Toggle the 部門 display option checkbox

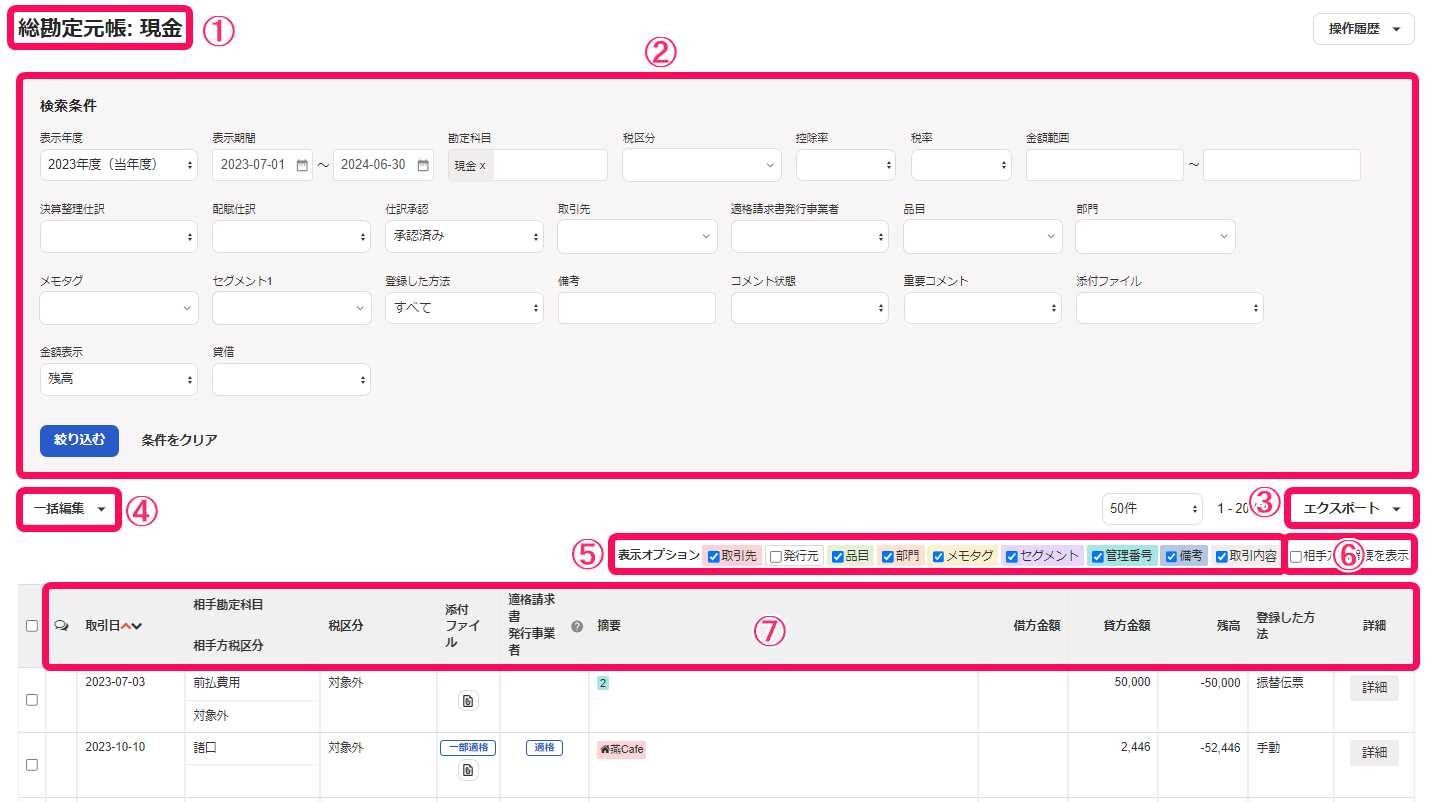click(887, 557)
